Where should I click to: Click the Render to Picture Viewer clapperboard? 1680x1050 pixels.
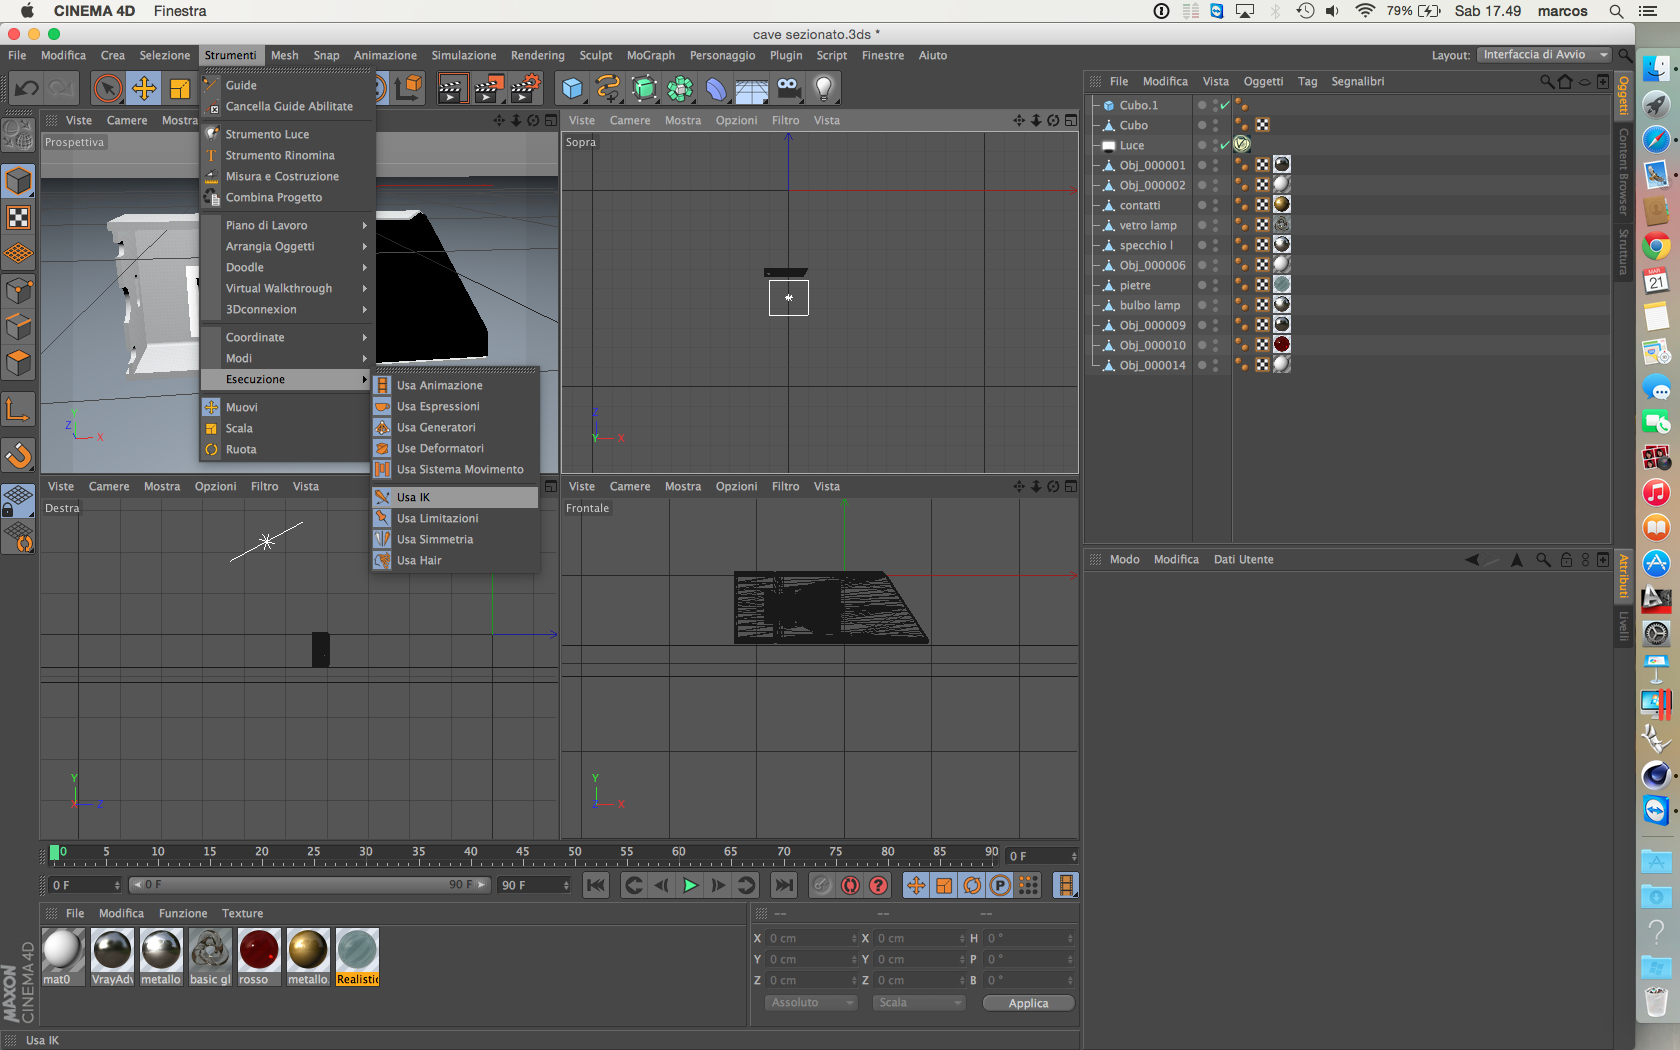click(x=488, y=89)
